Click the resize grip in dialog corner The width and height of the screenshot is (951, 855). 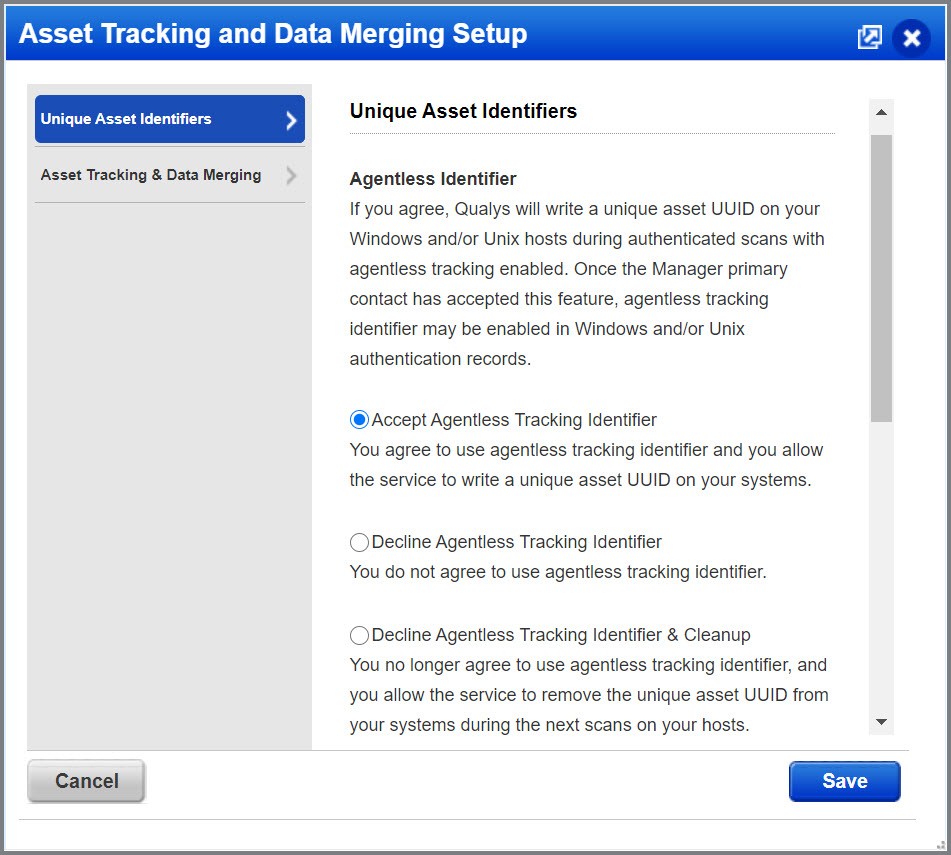[938, 842]
